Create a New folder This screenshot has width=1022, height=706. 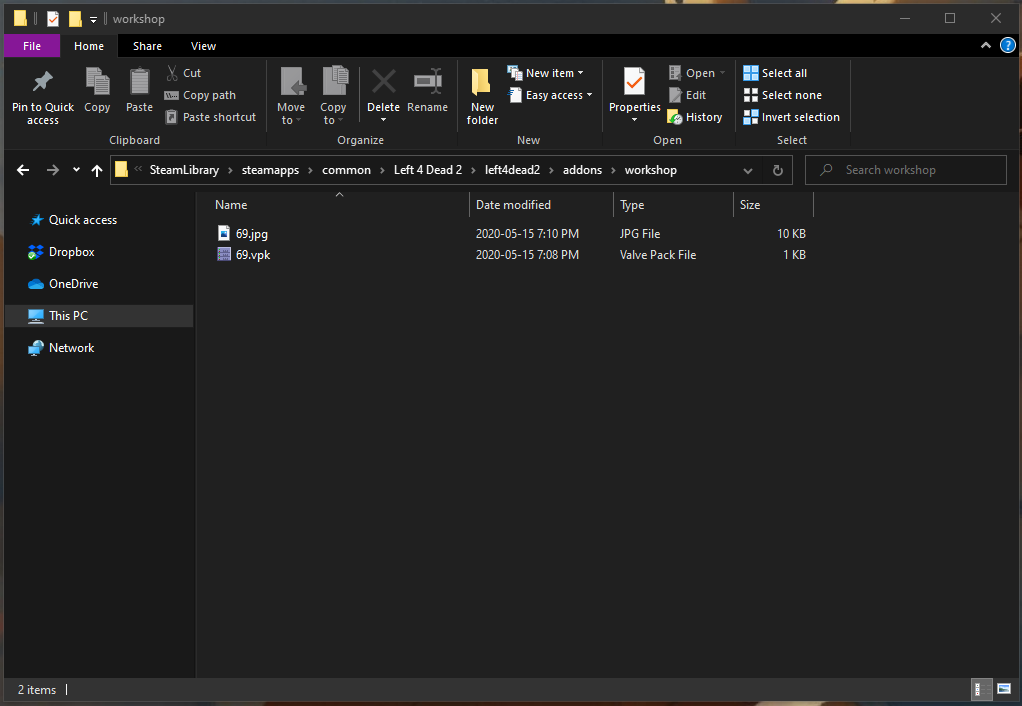(x=482, y=96)
